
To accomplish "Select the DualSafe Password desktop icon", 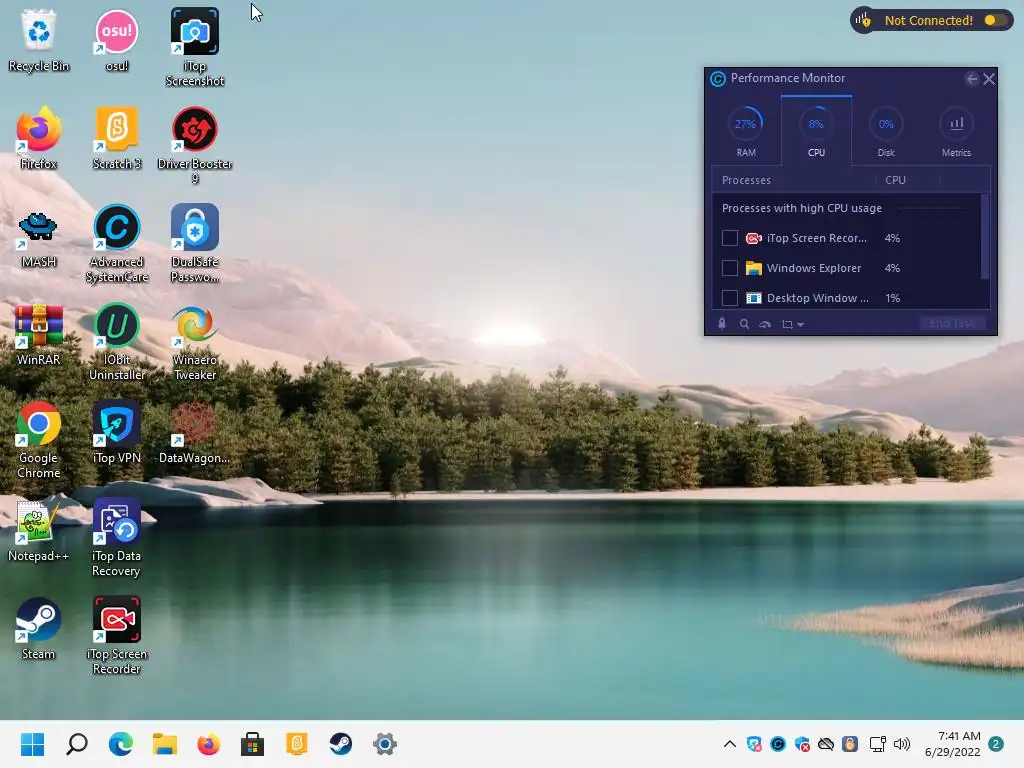I will coord(195,243).
